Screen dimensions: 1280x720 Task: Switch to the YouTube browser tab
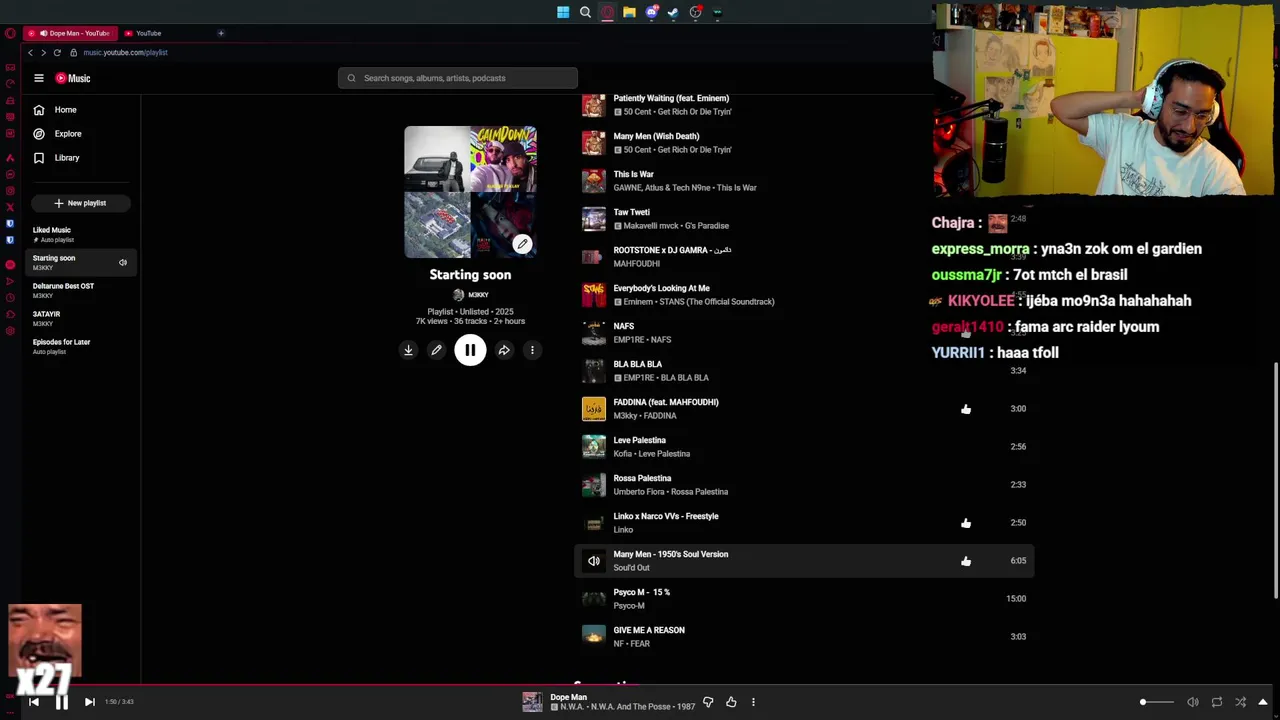[x=150, y=33]
